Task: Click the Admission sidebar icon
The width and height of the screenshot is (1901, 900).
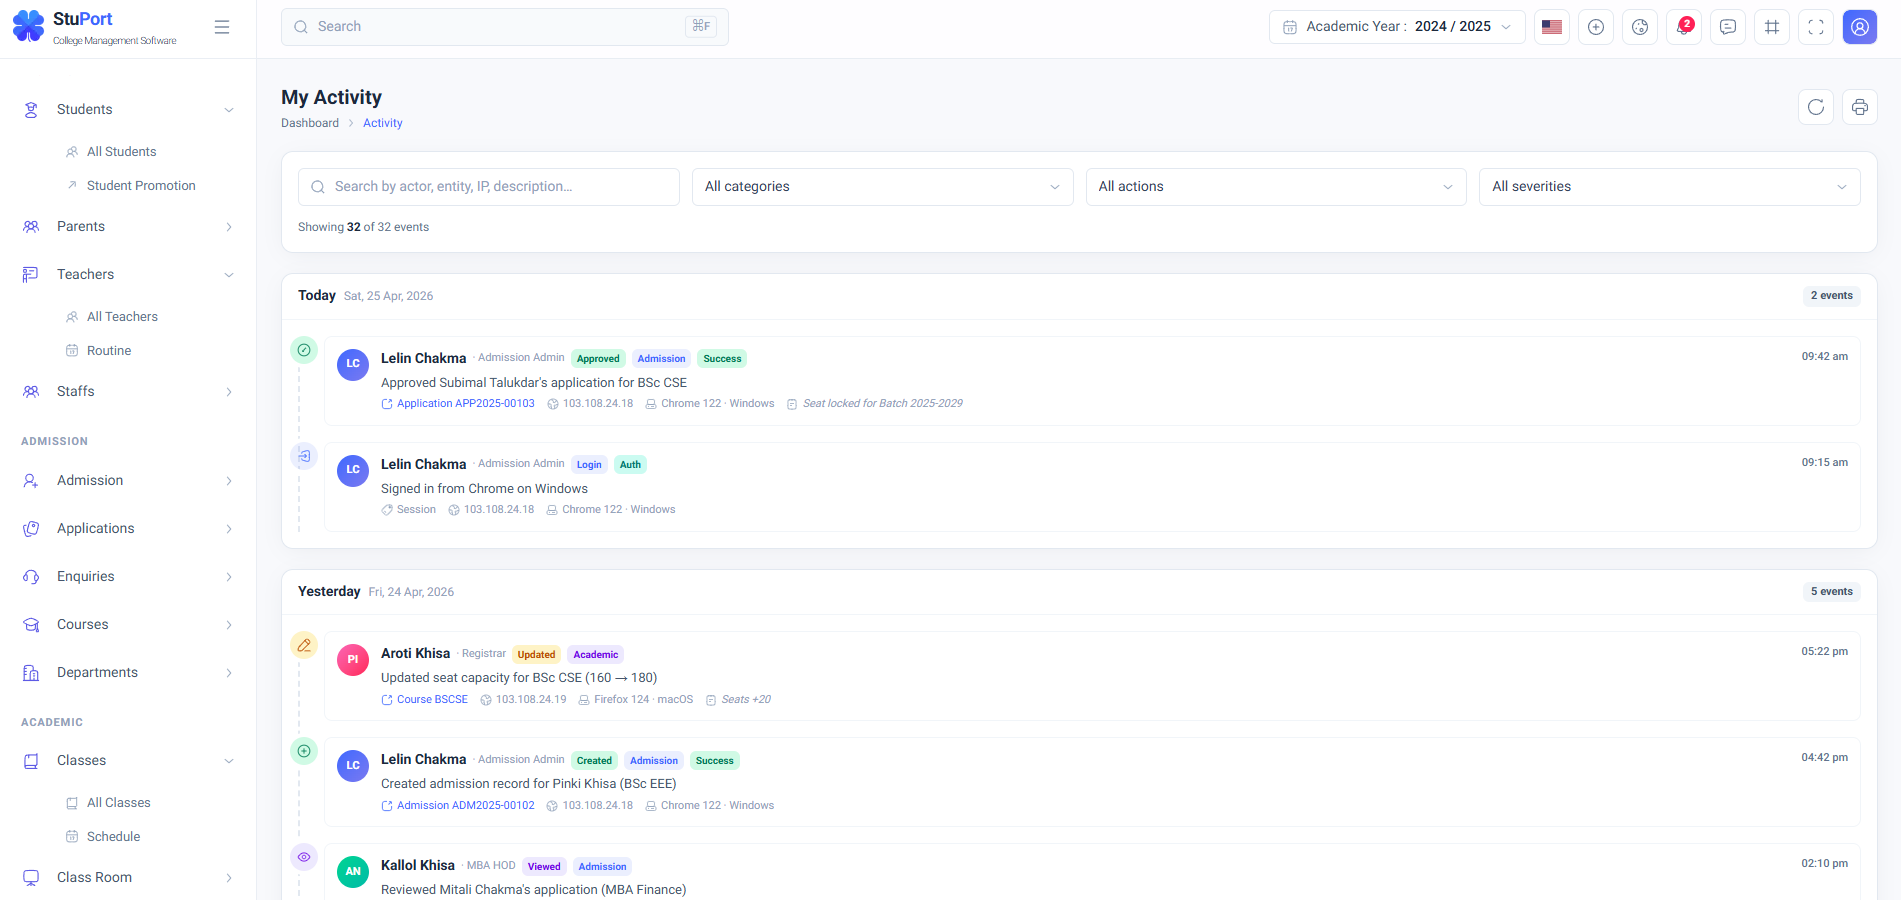Action: point(31,481)
